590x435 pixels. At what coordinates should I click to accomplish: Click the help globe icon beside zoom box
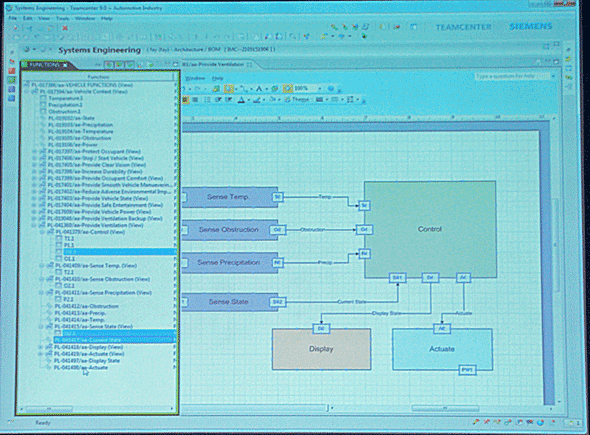[x=330, y=88]
